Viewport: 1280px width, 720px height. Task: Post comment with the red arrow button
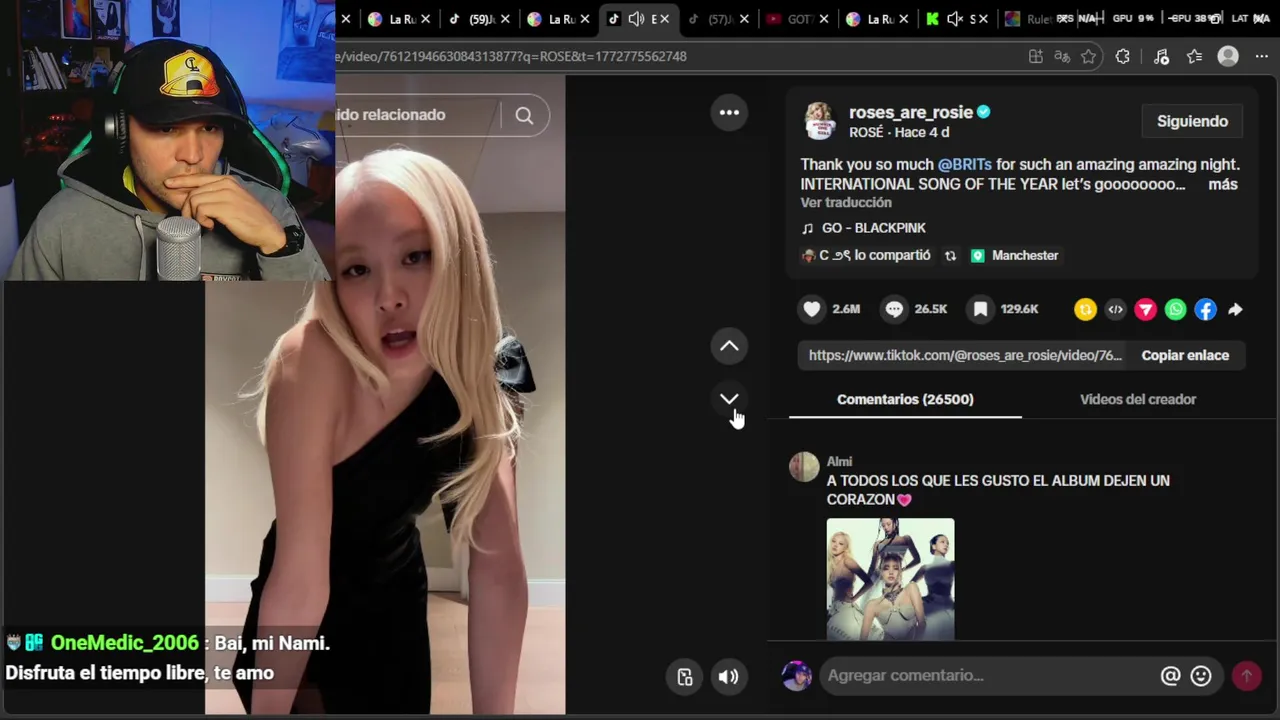tap(1246, 676)
